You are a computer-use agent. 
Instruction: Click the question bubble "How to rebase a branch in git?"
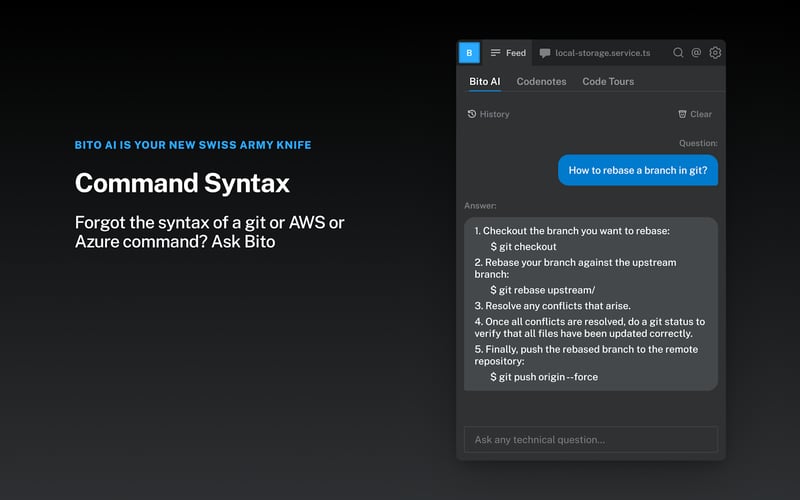pyautogui.click(x=638, y=170)
